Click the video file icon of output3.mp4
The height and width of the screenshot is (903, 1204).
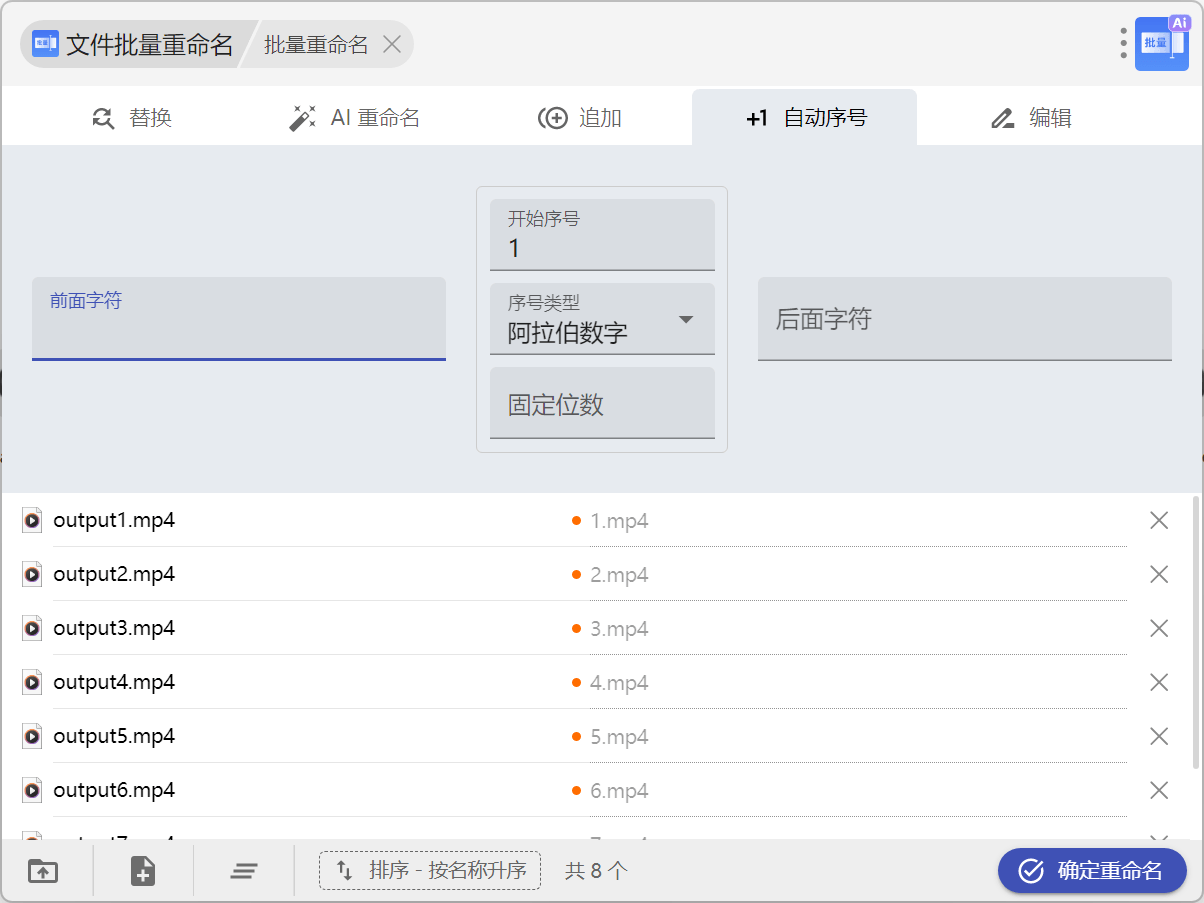(x=32, y=628)
